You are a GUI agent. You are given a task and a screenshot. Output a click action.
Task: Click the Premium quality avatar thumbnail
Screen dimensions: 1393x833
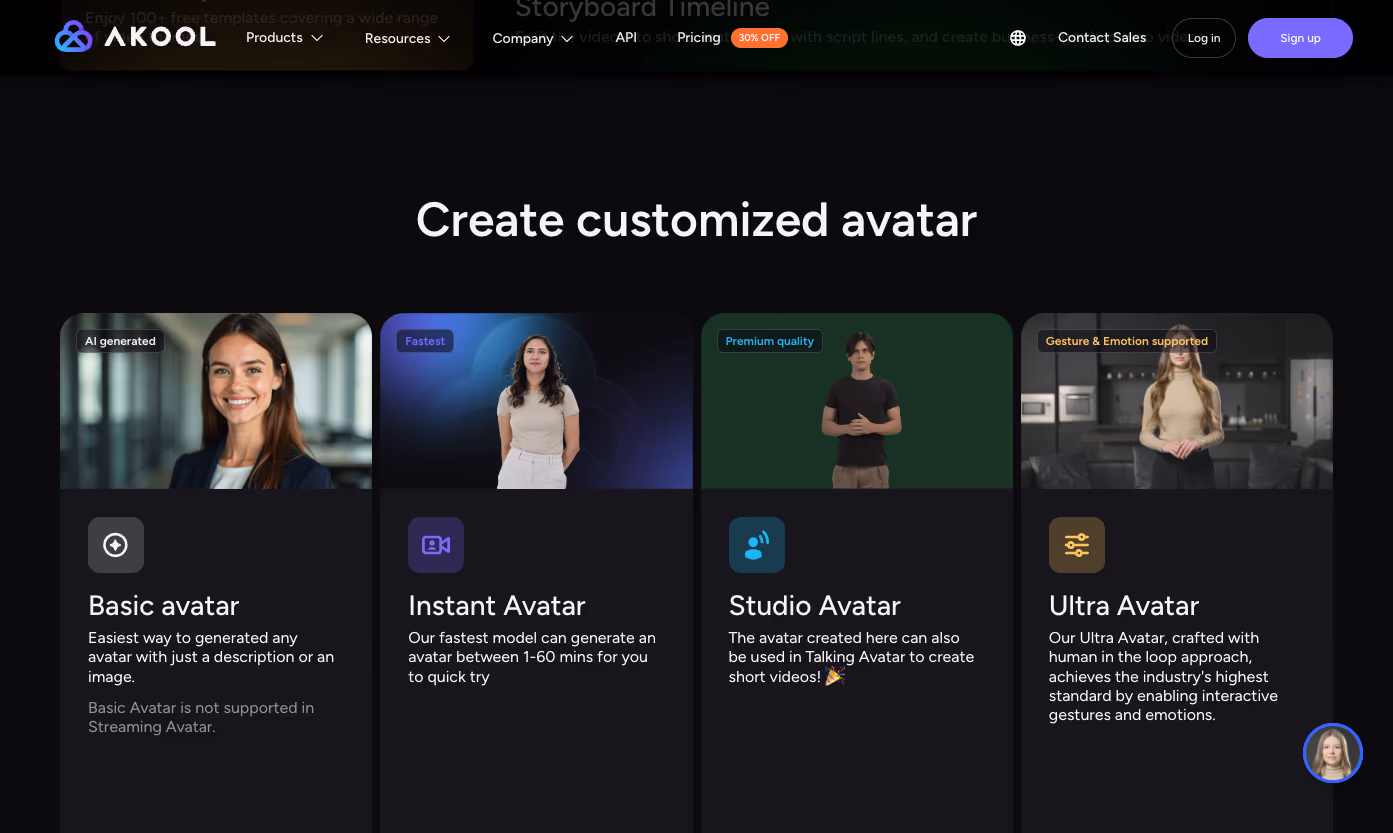857,401
